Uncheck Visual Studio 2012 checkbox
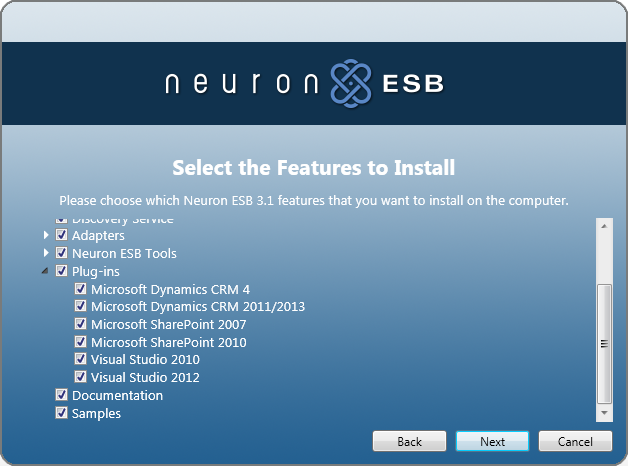Screen dimensions: 628x466 click(x=81, y=377)
